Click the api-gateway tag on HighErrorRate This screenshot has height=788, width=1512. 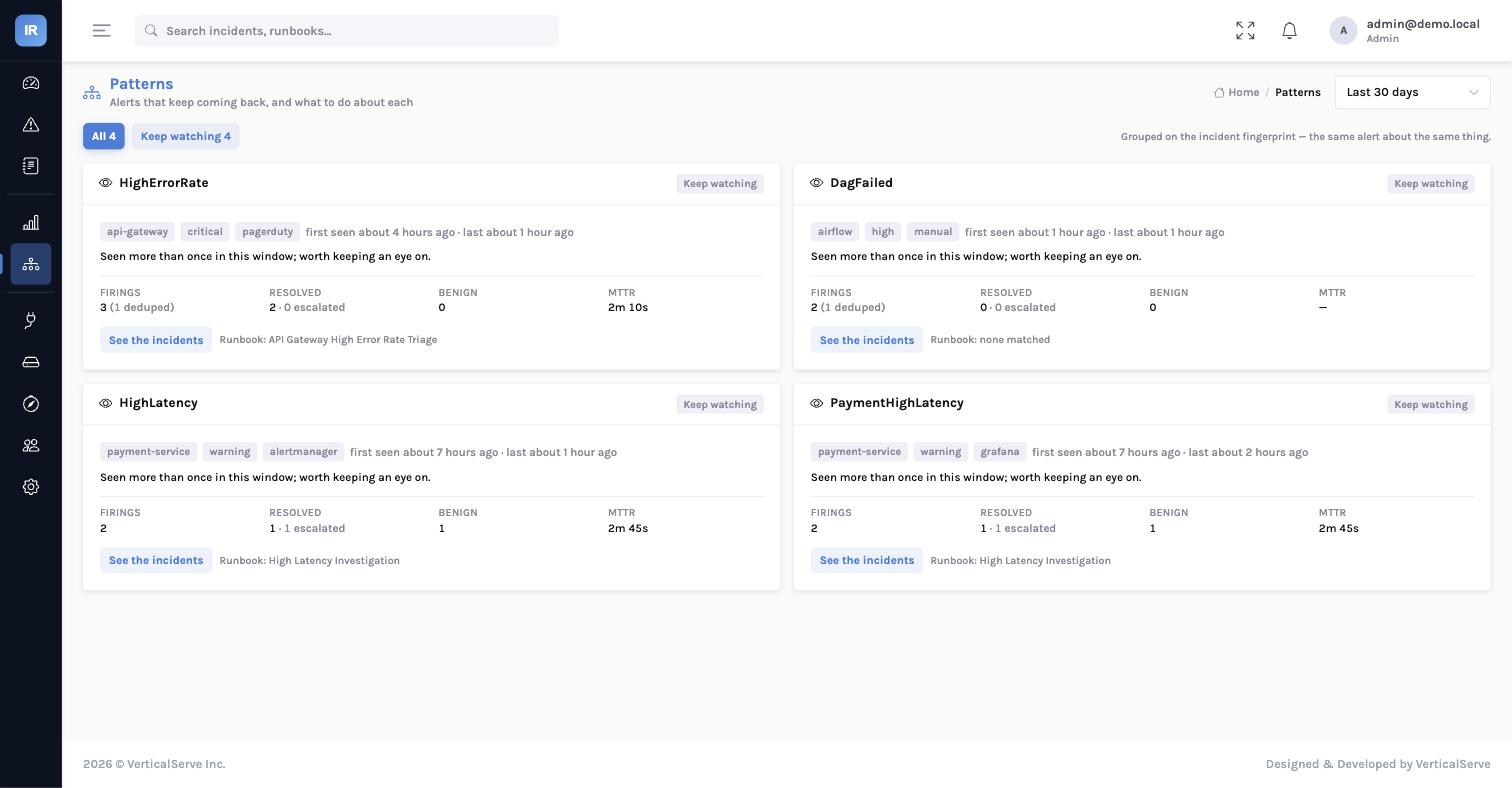coord(138,232)
